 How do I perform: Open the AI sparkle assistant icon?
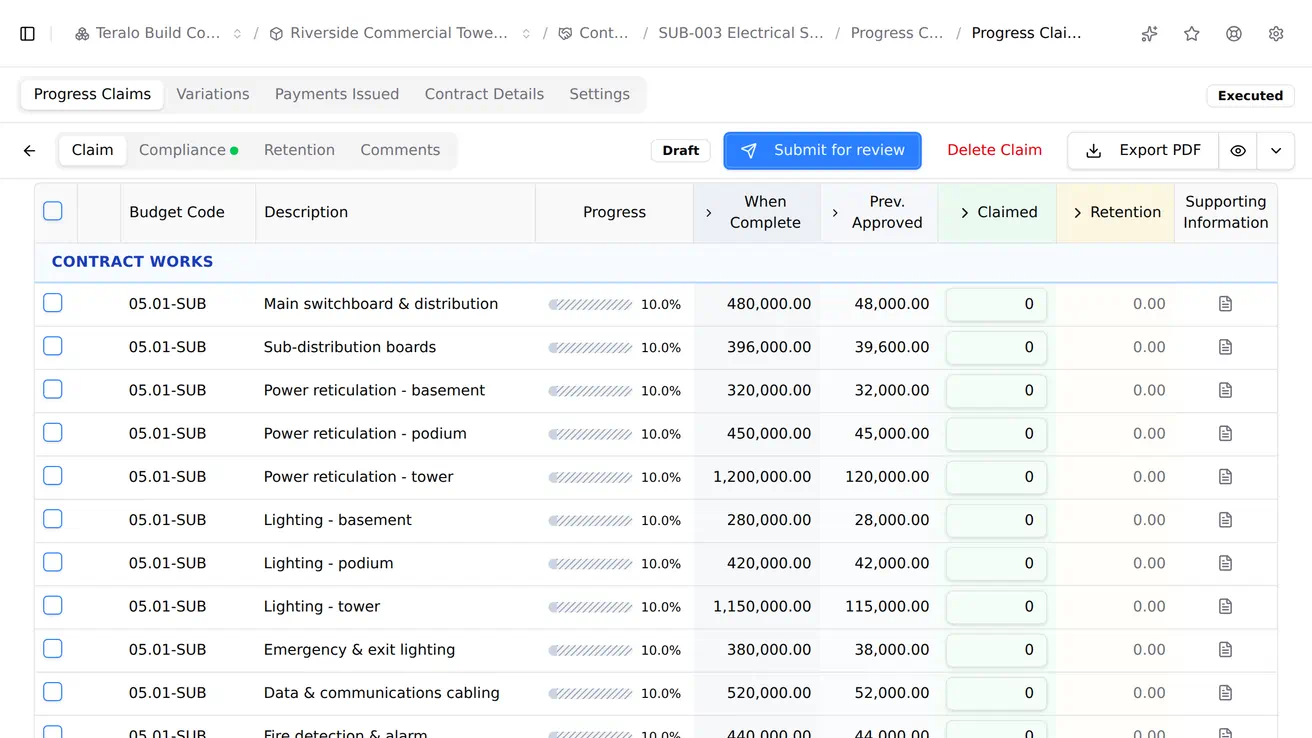pyautogui.click(x=1150, y=34)
